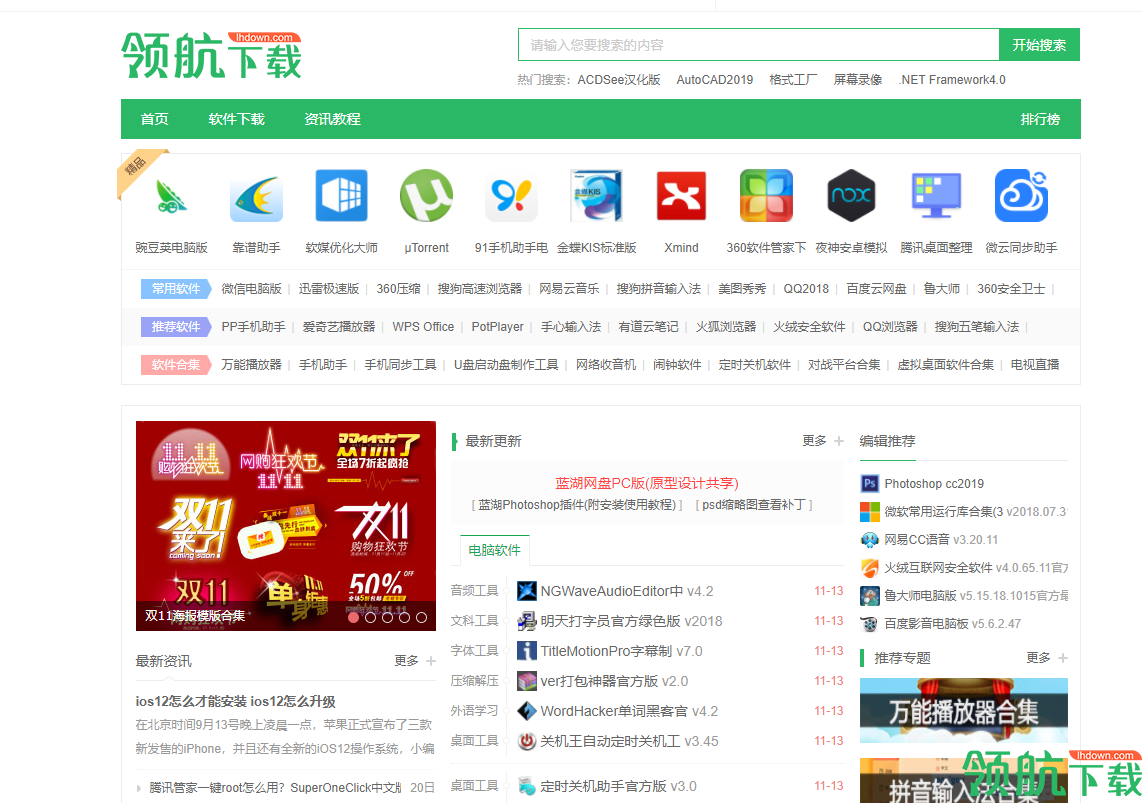Click the 领航下载 site logo
Viewport: 1142px width, 803px height.
click(211, 55)
